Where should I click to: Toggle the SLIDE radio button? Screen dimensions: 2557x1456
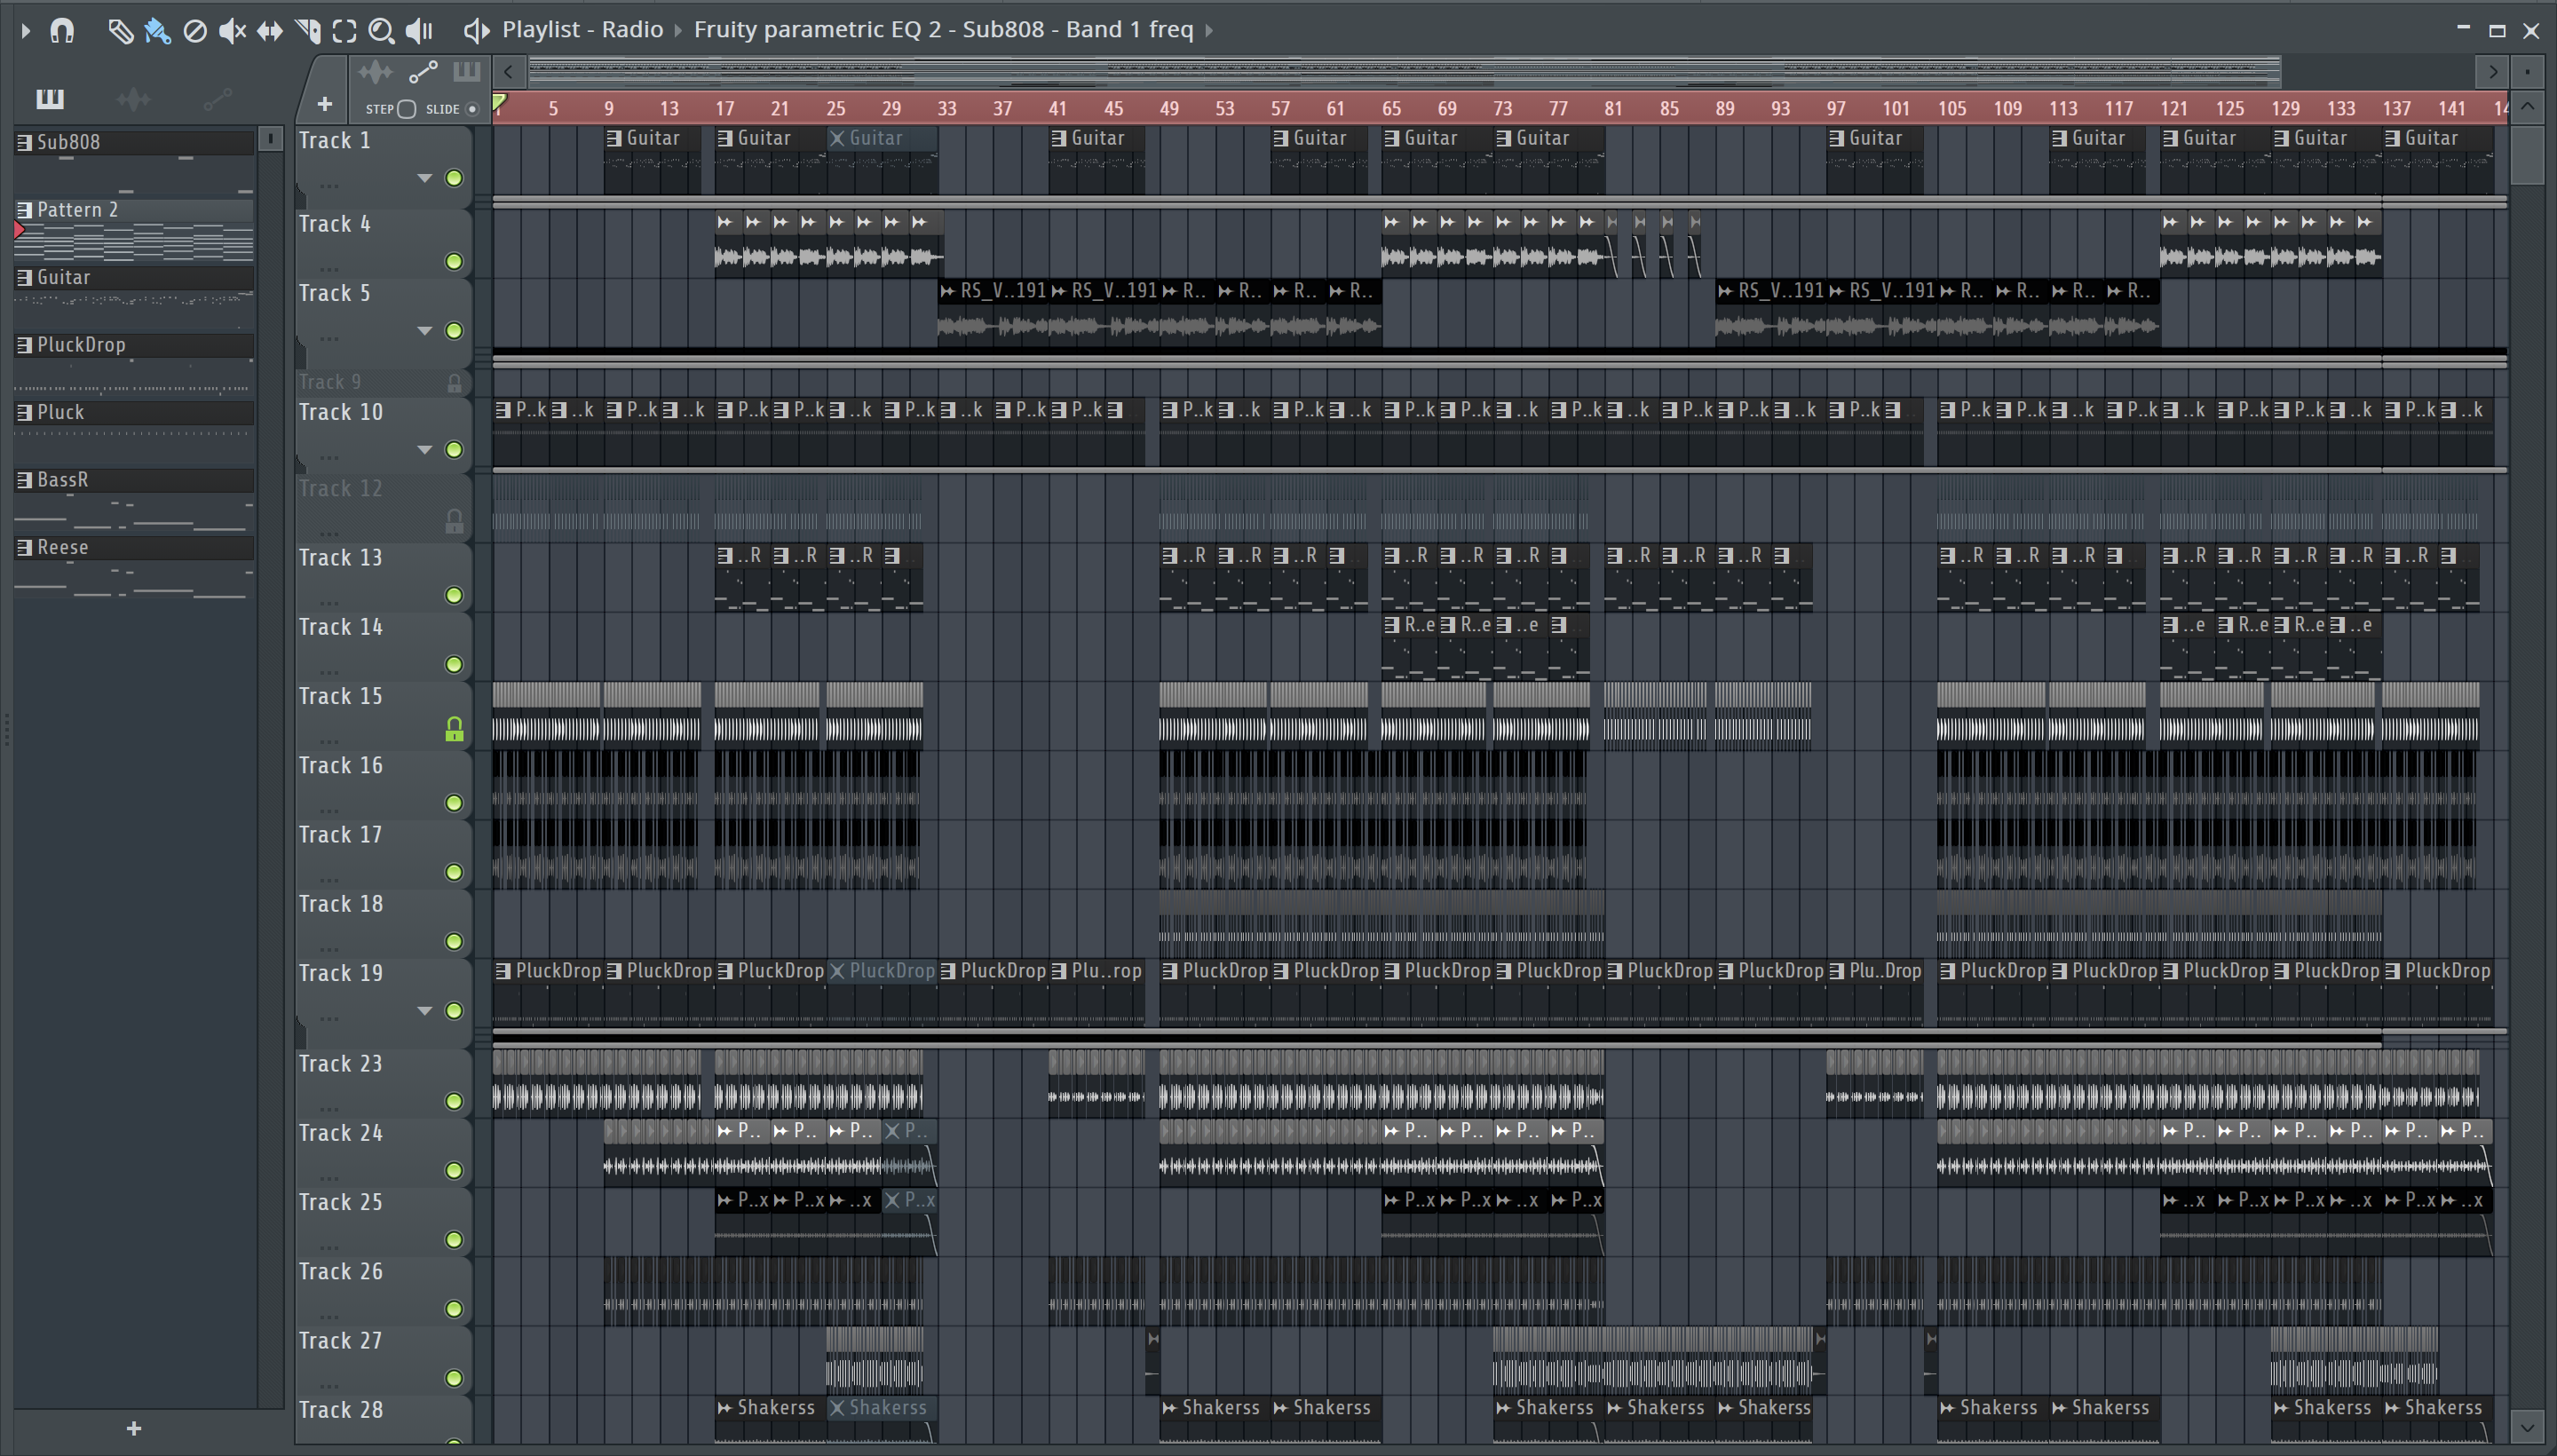tap(472, 109)
